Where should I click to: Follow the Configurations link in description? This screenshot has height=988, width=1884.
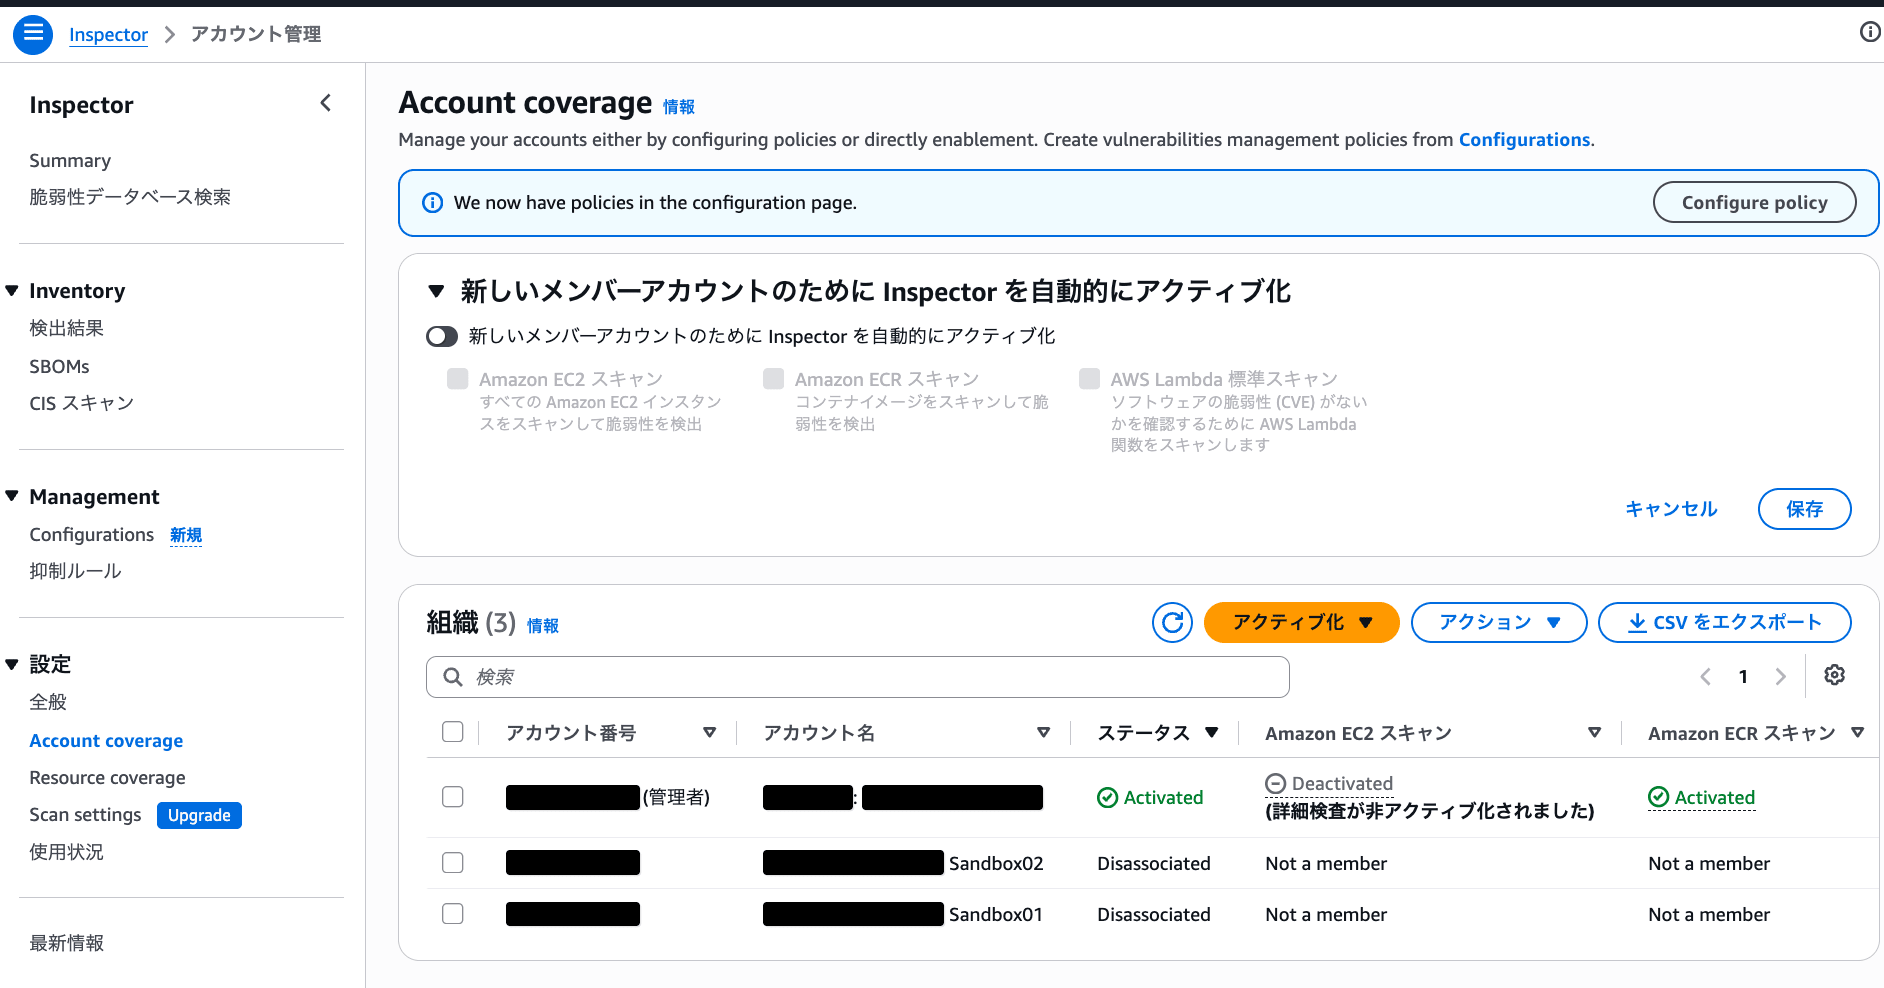[x=1524, y=140]
